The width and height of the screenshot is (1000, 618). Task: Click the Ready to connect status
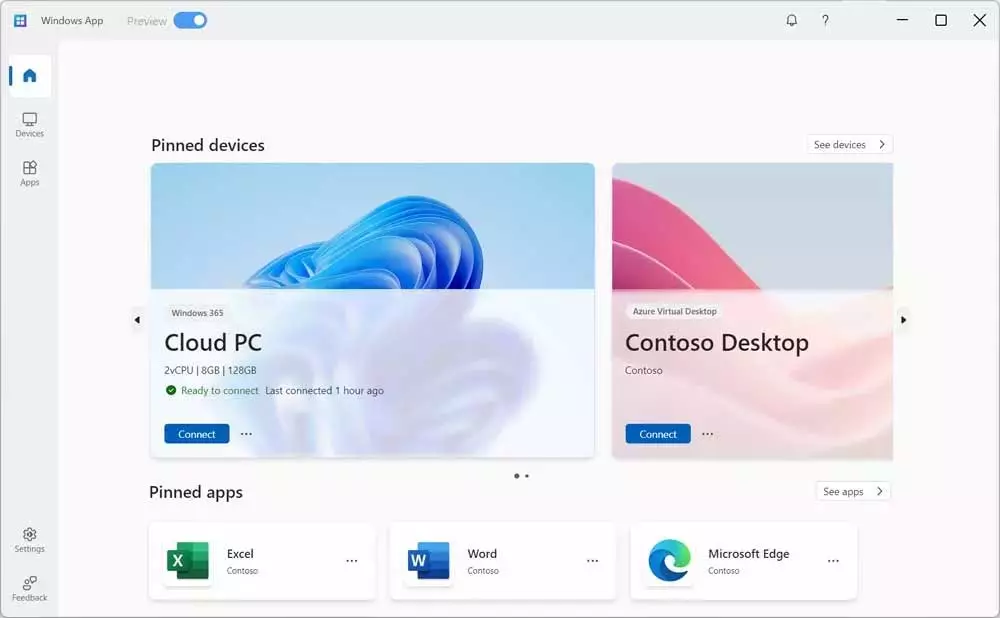(x=219, y=390)
